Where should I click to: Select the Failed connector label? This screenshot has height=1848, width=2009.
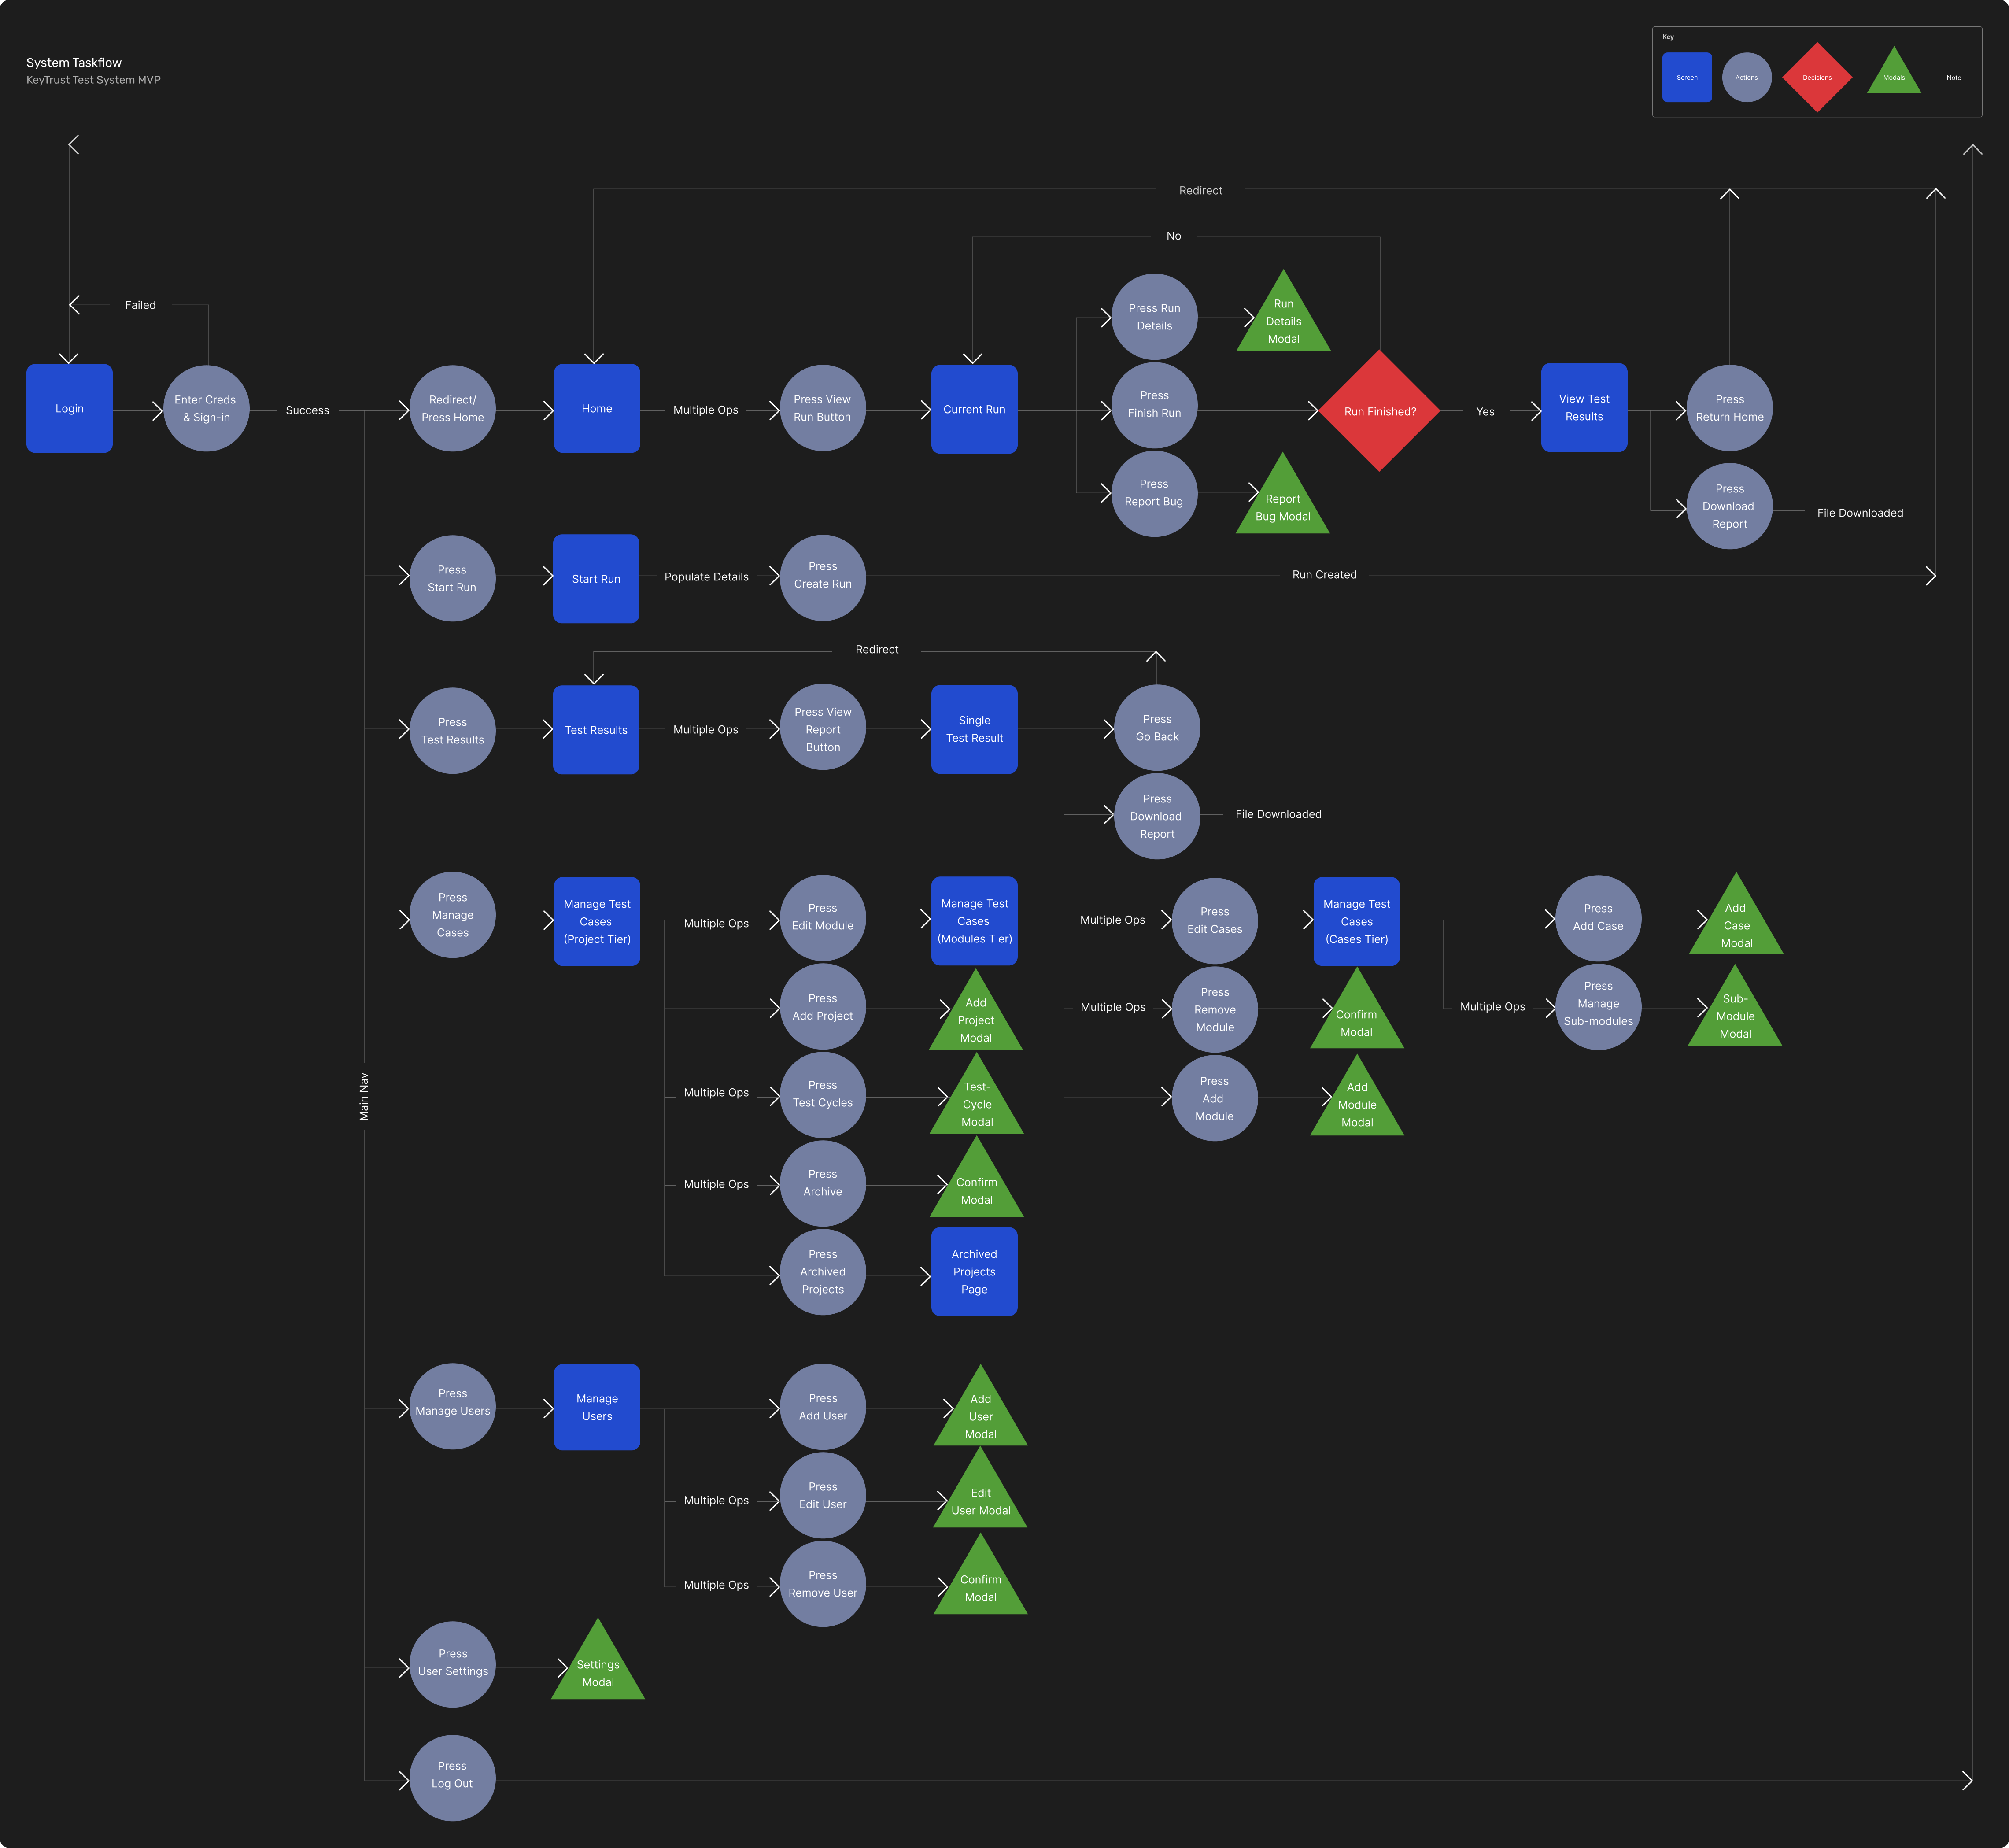tap(140, 305)
